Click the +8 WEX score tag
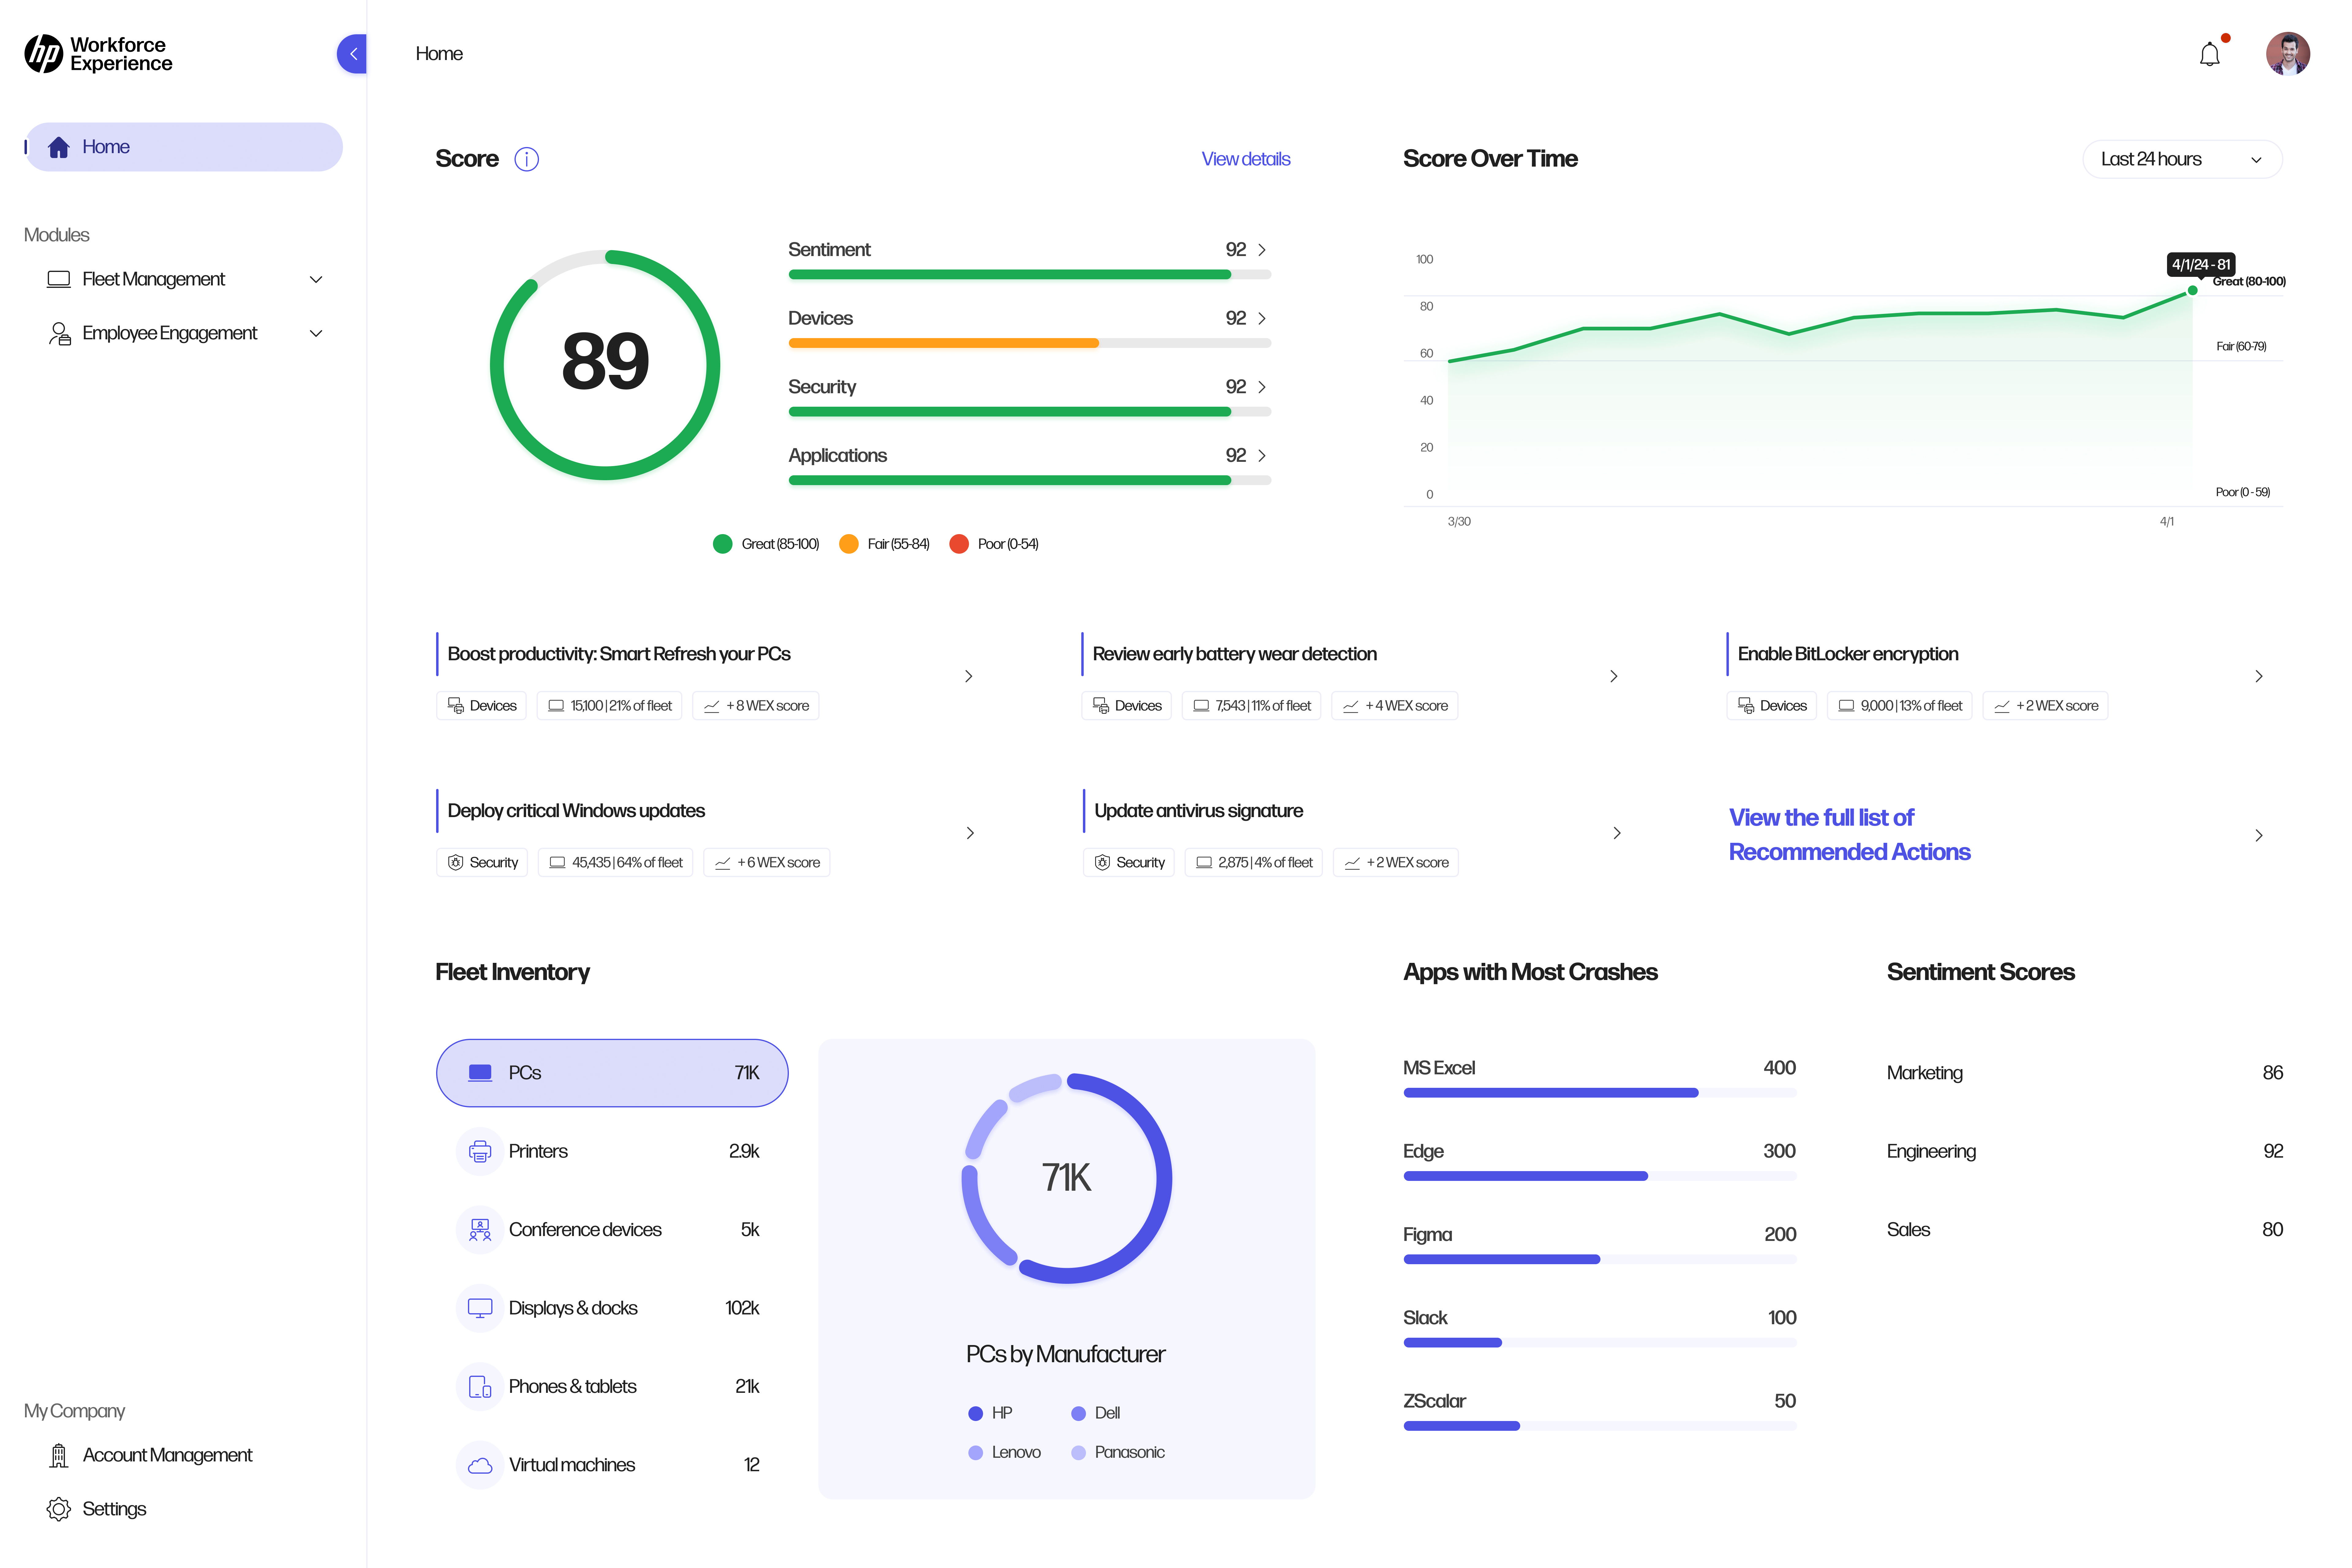The image size is (2352, 1568). pos(756,706)
